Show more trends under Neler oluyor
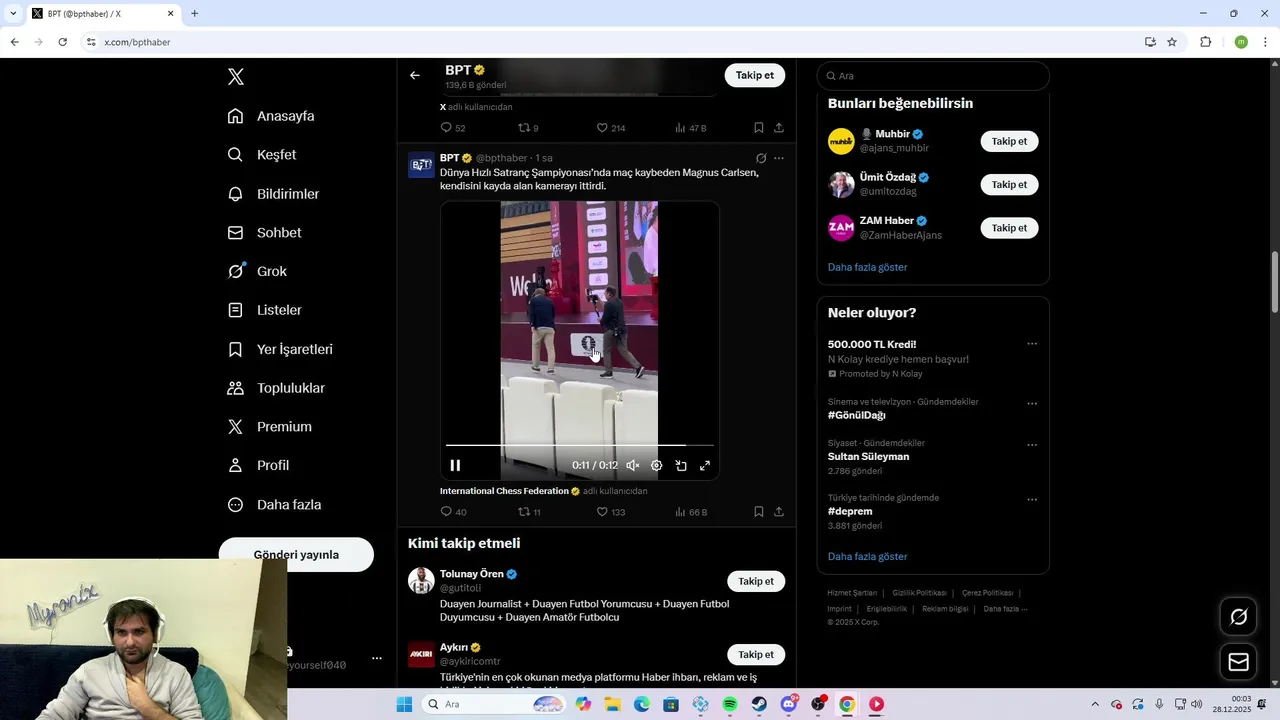The height and width of the screenshot is (720, 1280). [867, 556]
